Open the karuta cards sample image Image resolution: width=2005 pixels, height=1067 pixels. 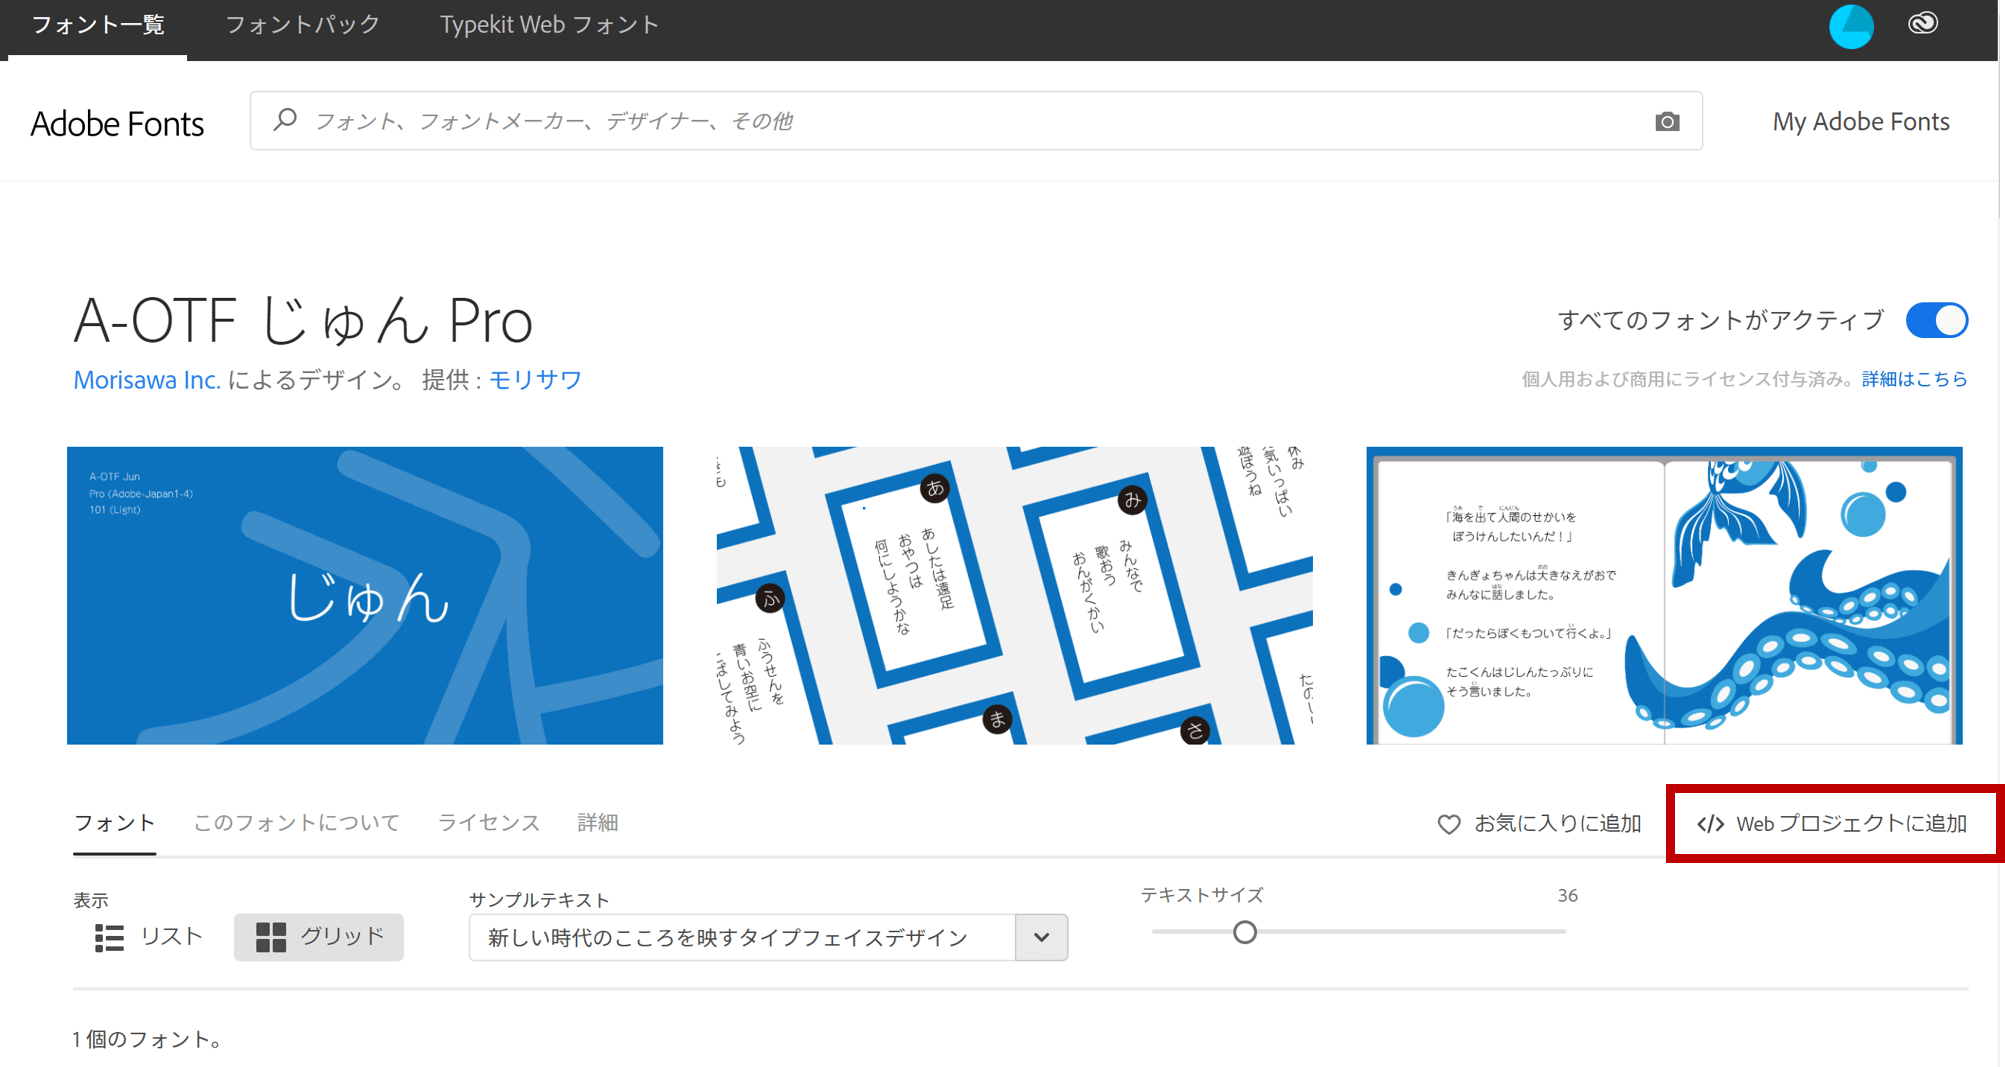1014,595
